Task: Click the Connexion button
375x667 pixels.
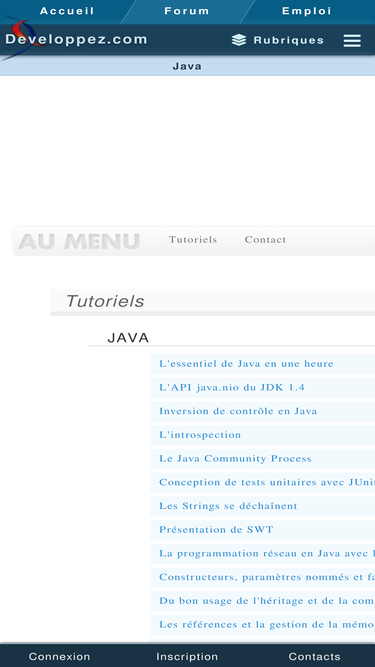Action: click(x=60, y=656)
